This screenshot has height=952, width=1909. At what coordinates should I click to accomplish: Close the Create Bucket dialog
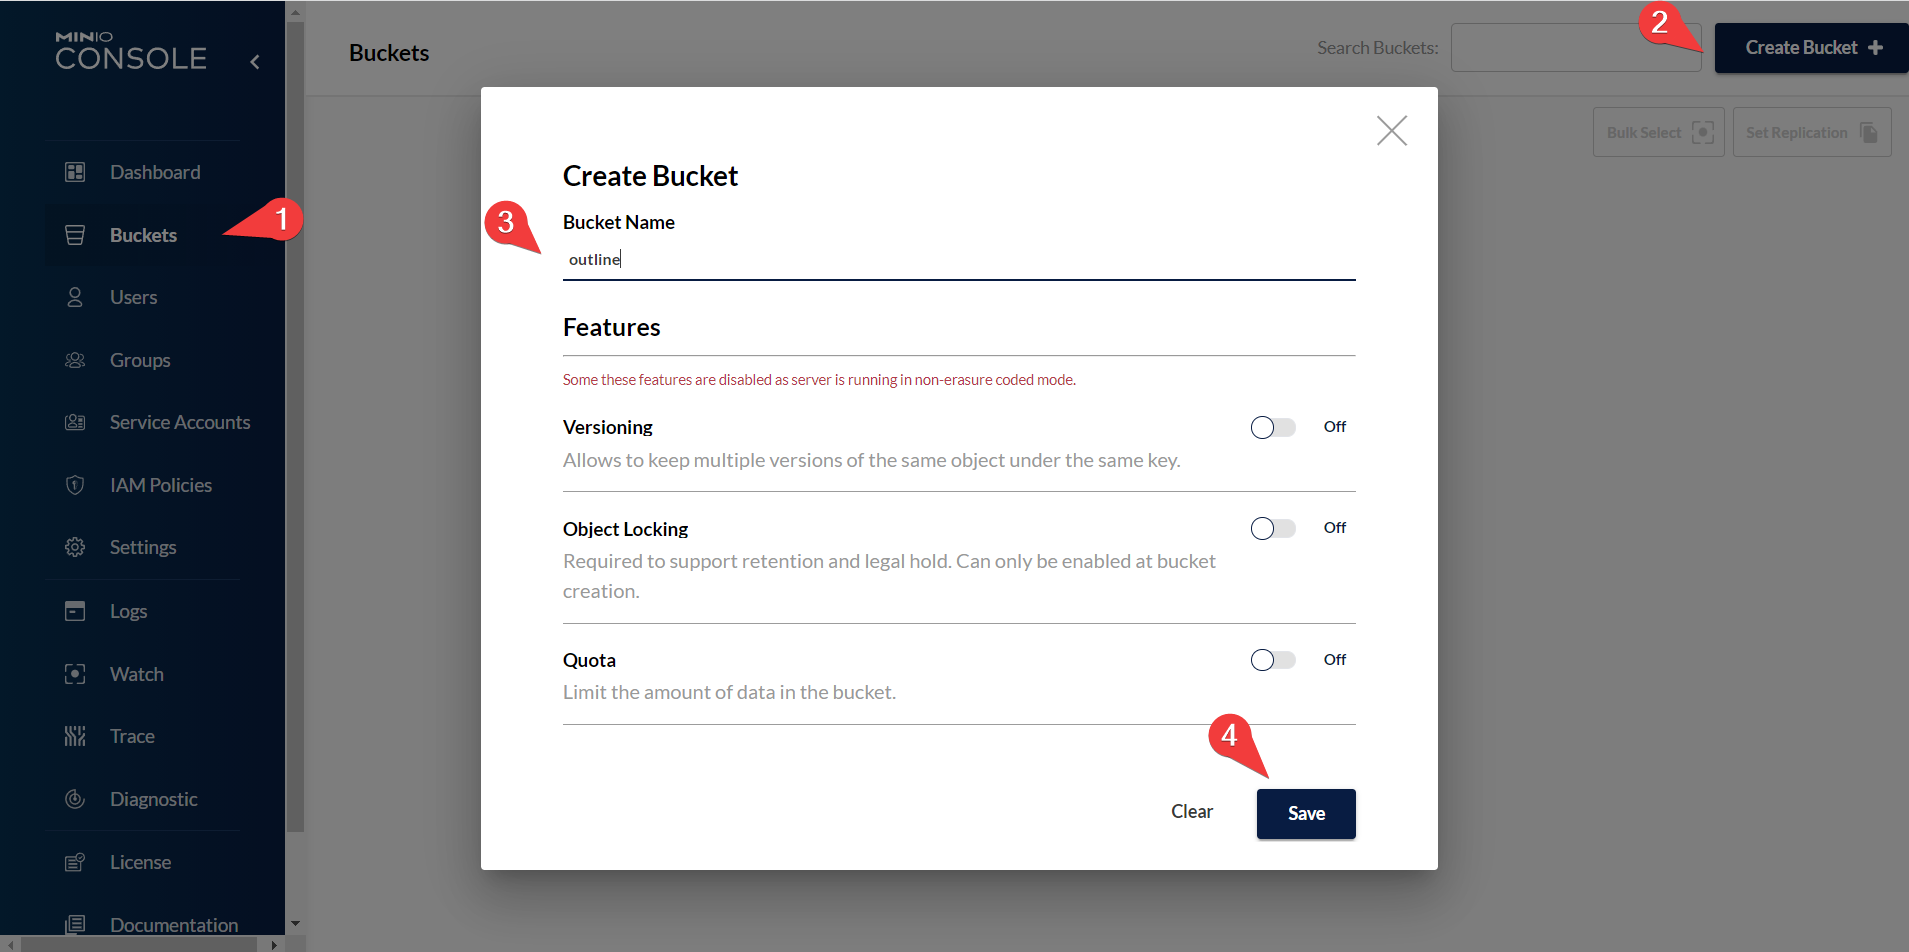click(1391, 130)
